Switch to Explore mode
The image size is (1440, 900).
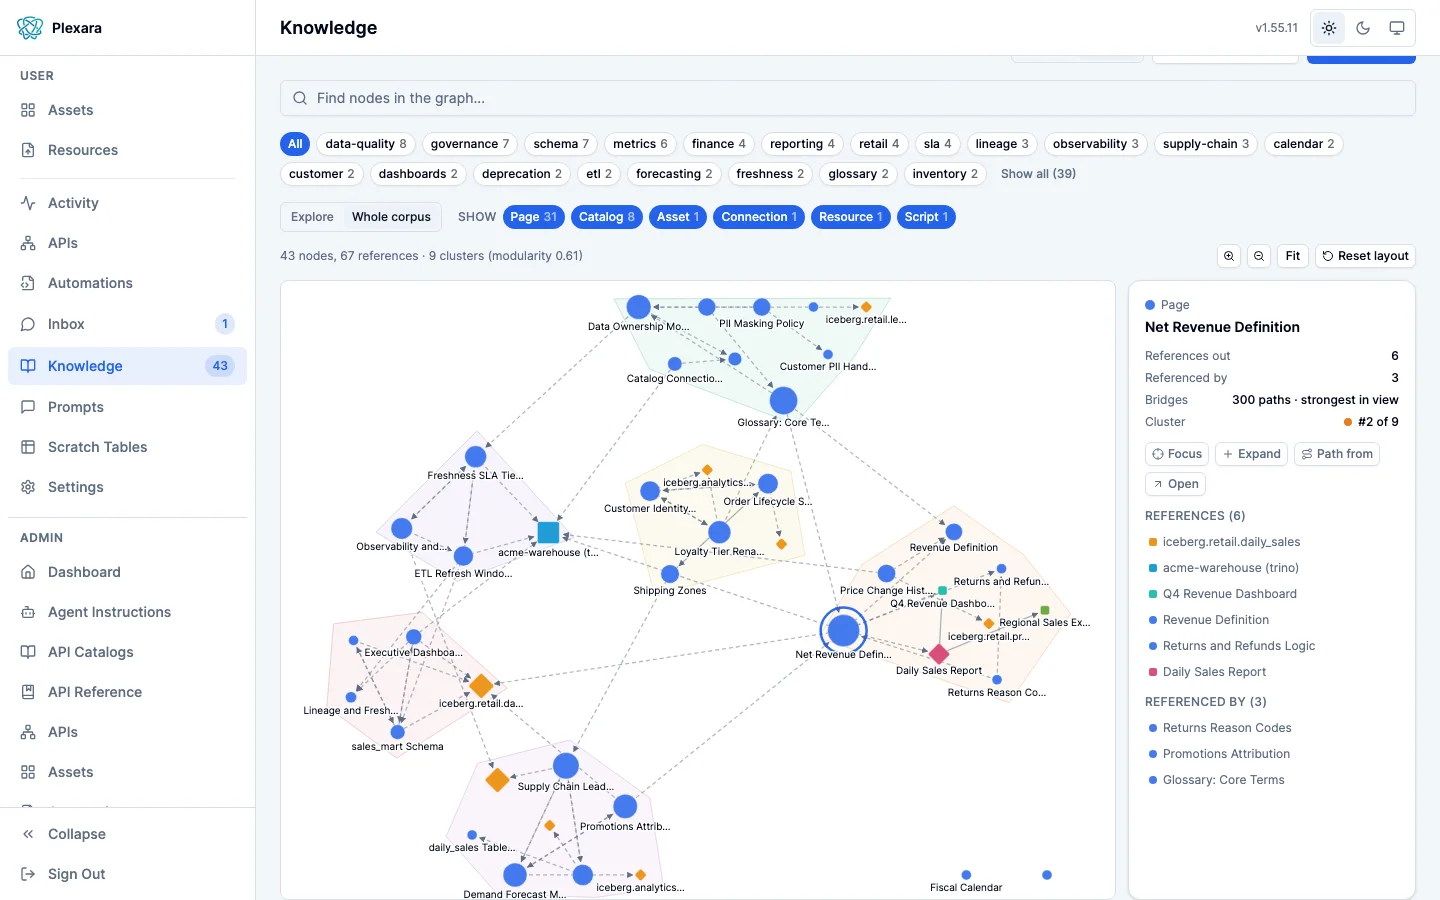pyautogui.click(x=312, y=217)
